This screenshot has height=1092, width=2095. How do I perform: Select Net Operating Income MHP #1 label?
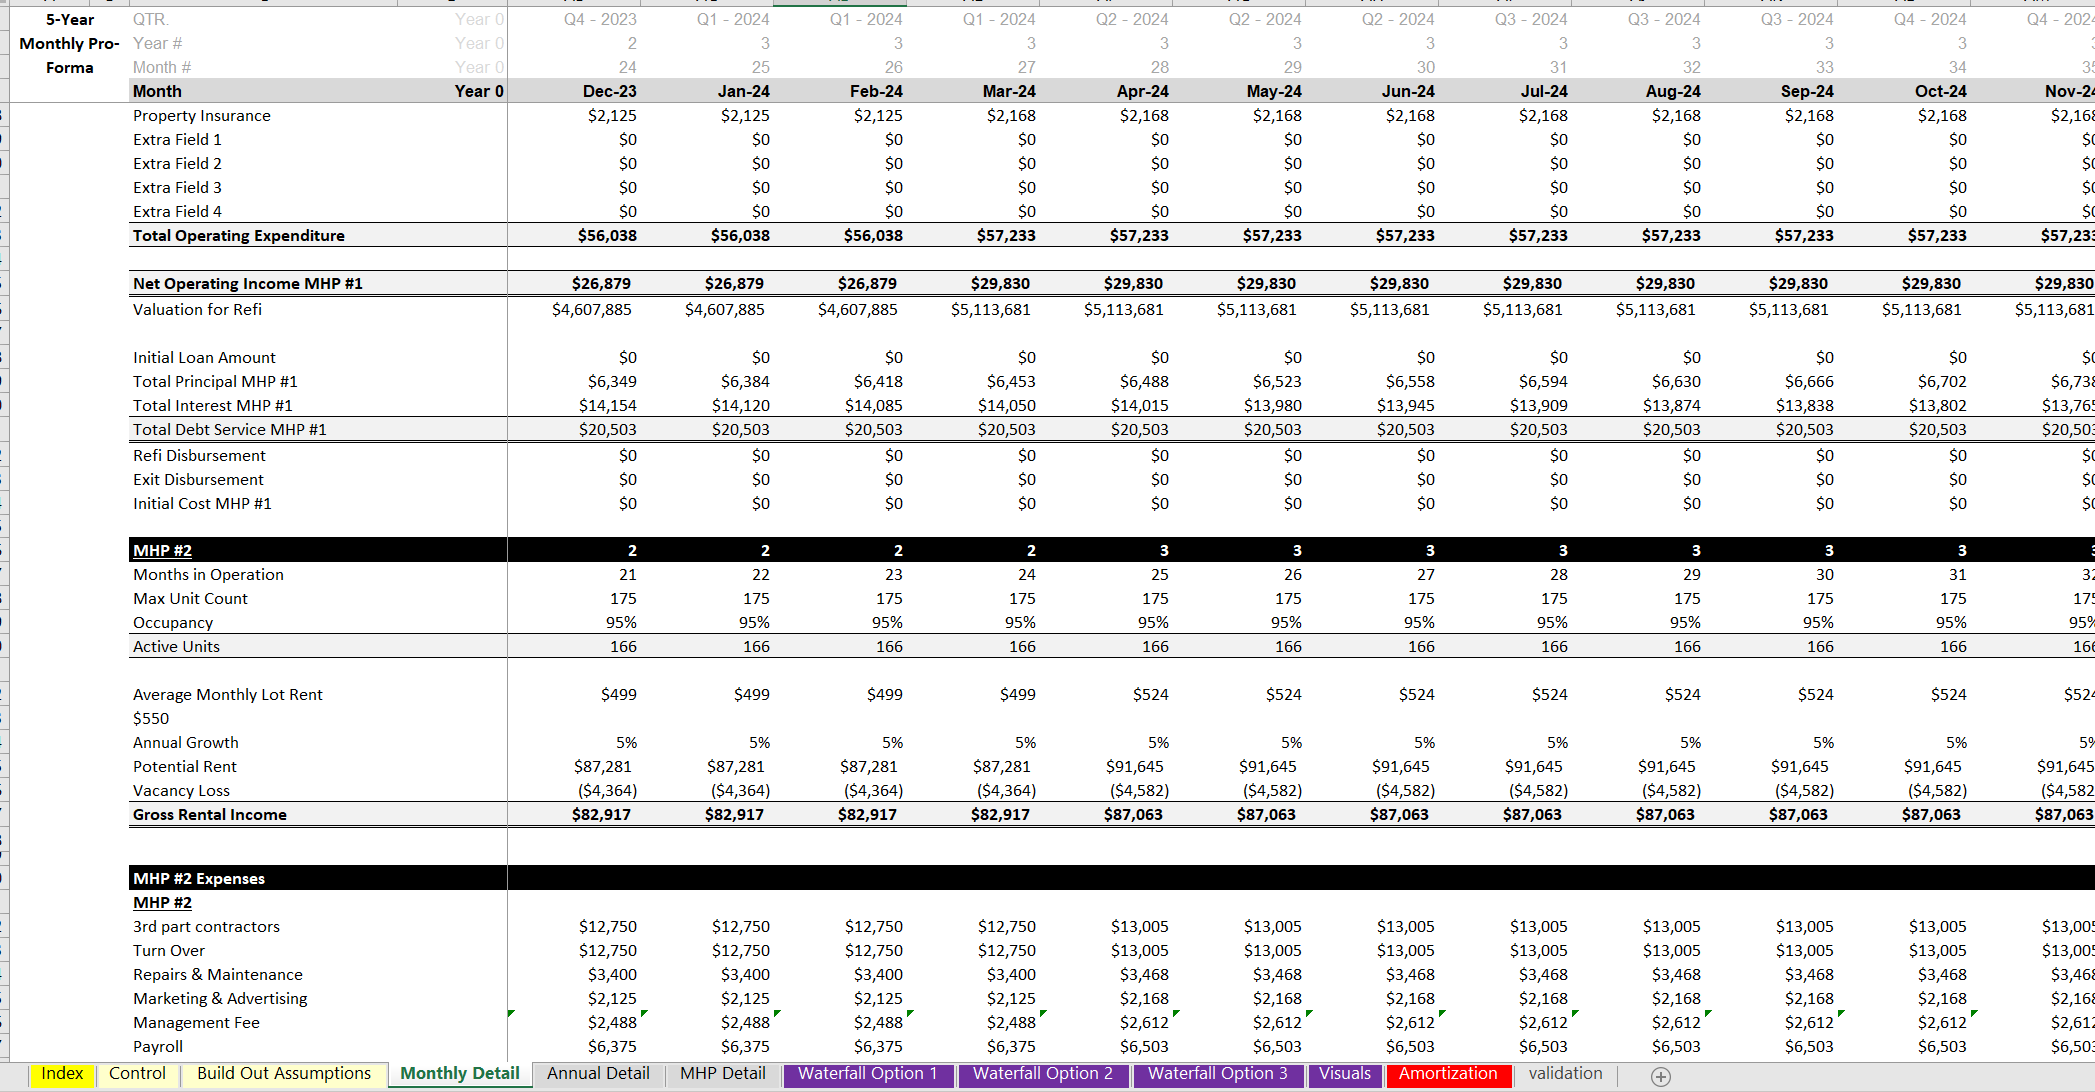coord(248,284)
